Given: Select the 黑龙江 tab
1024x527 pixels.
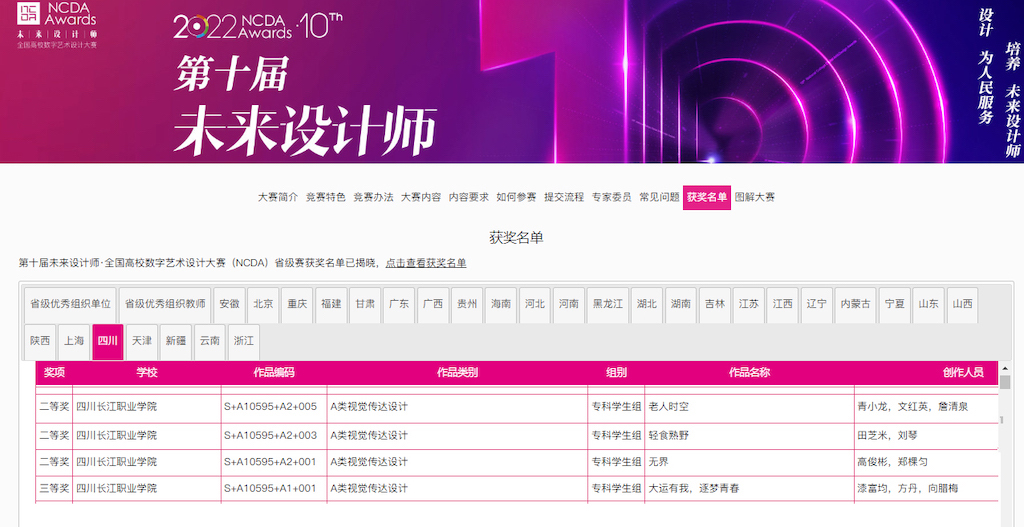Looking at the screenshot, I should point(608,304).
